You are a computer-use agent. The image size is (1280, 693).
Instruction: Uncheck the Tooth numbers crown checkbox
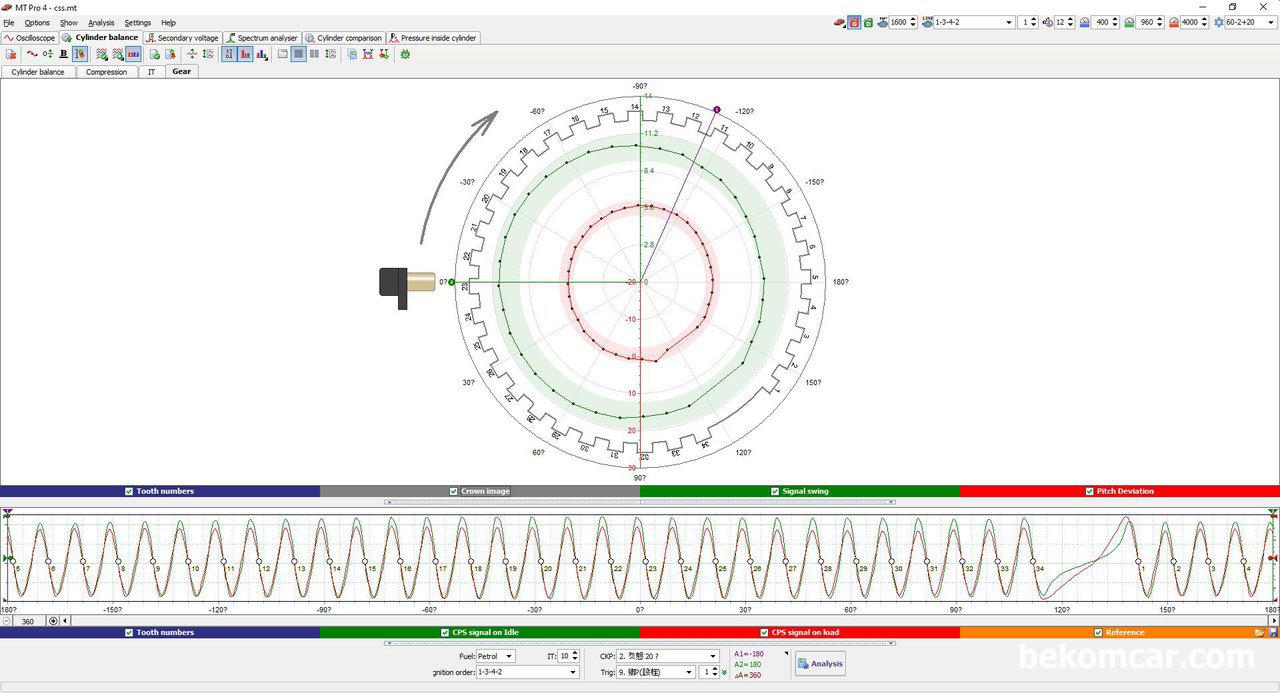pos(129,491)
